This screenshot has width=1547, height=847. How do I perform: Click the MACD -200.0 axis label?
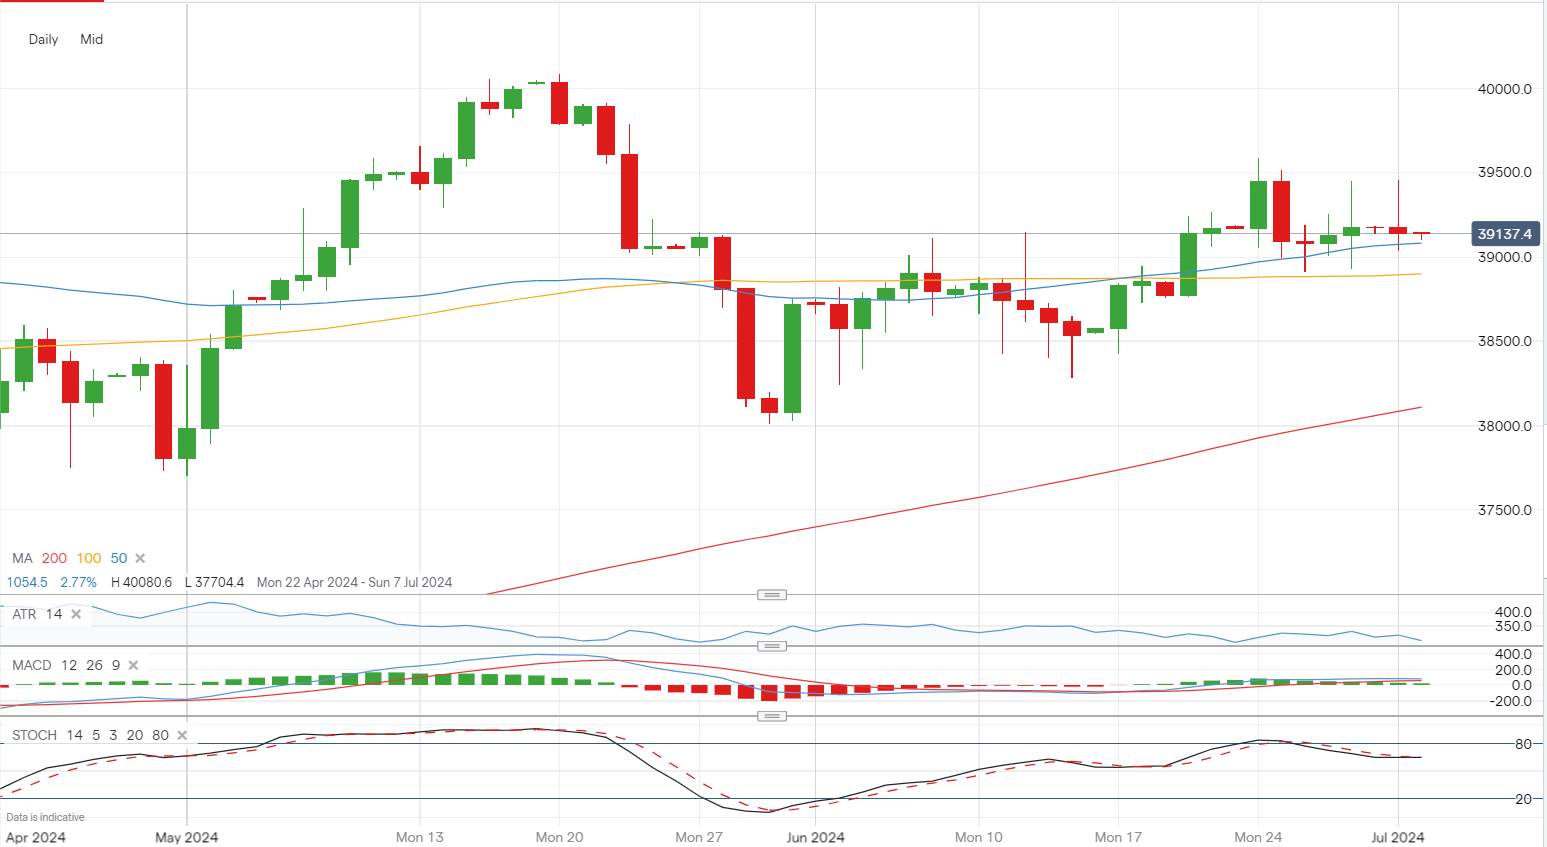[x=1510, y=701]
